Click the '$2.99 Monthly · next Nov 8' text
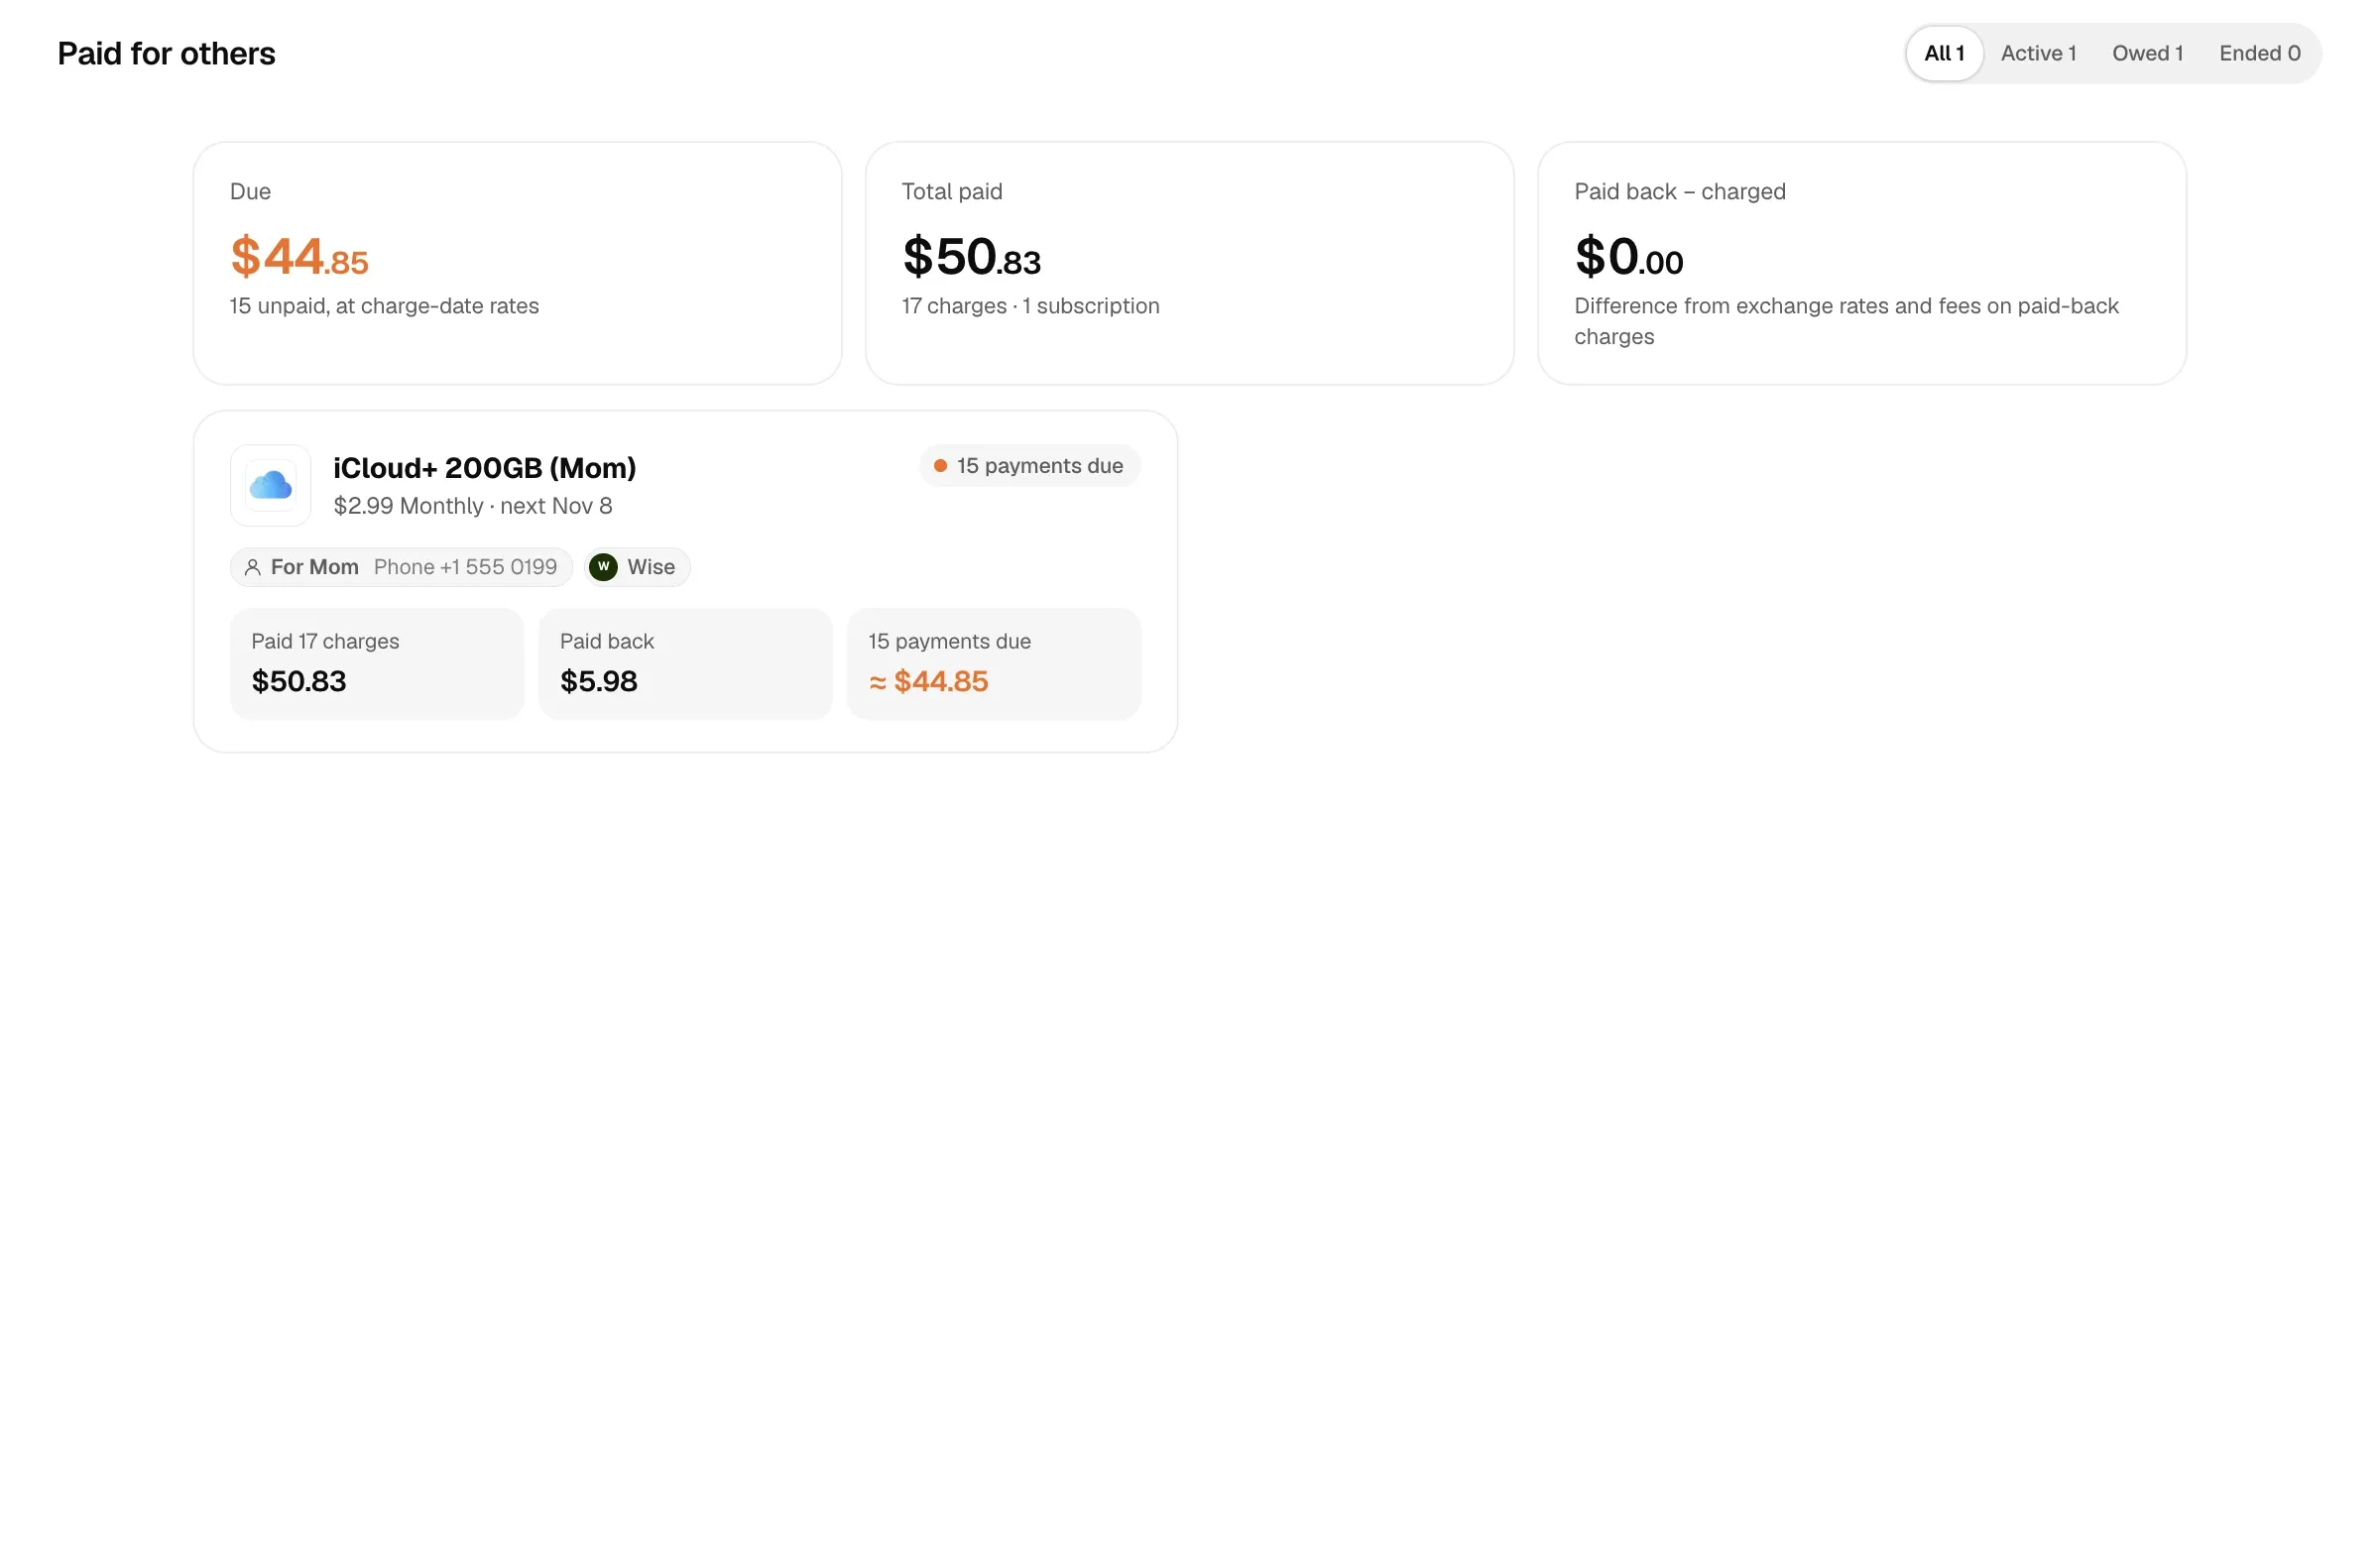Image resolution: width=2380 pixels, height=1547 pixels. point(473,505)
